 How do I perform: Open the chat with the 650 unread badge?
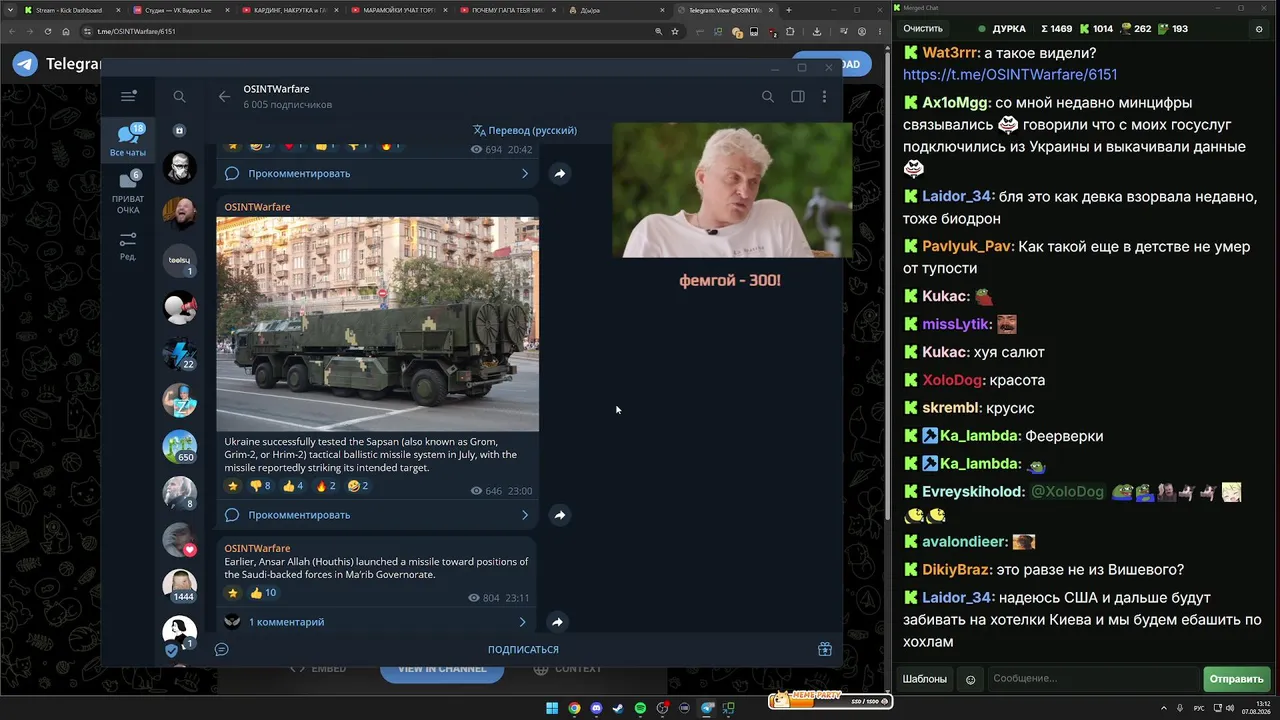pyautogui.click(x=180, y=446)
